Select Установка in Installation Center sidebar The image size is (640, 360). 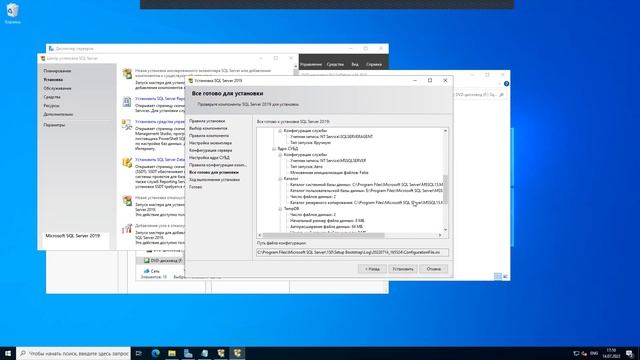53,80
